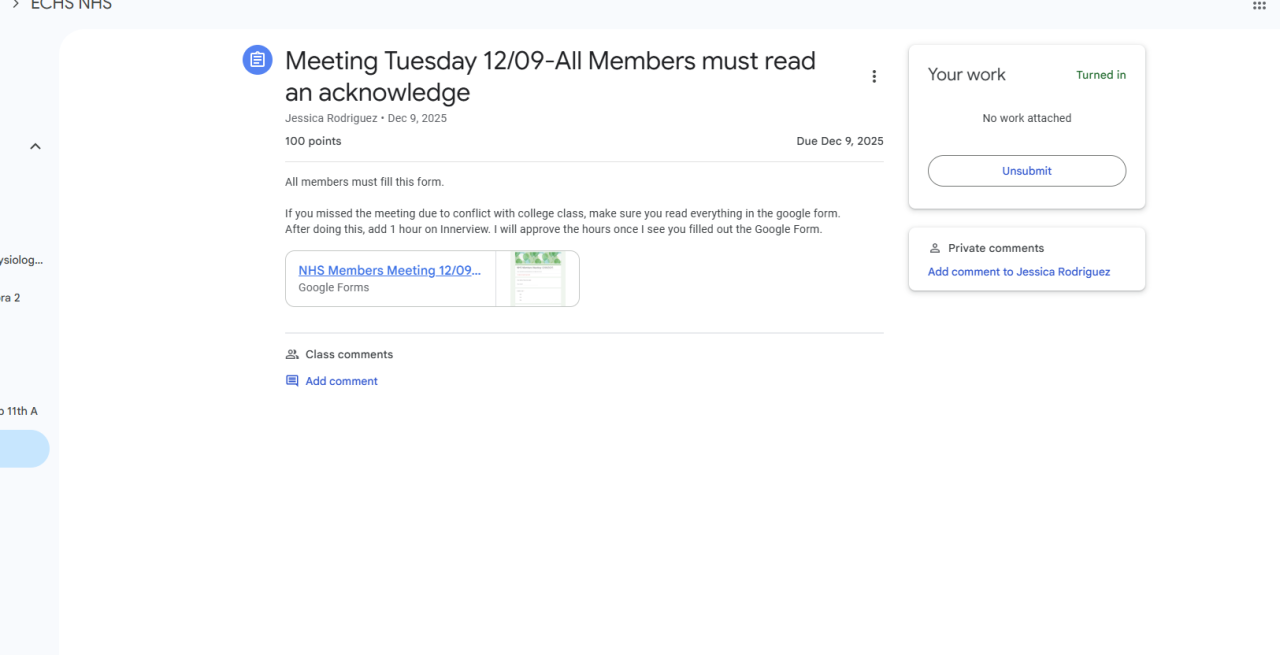
Task: Open the NHS Members Meeting 12/09 form link
Action: point(389,270)
